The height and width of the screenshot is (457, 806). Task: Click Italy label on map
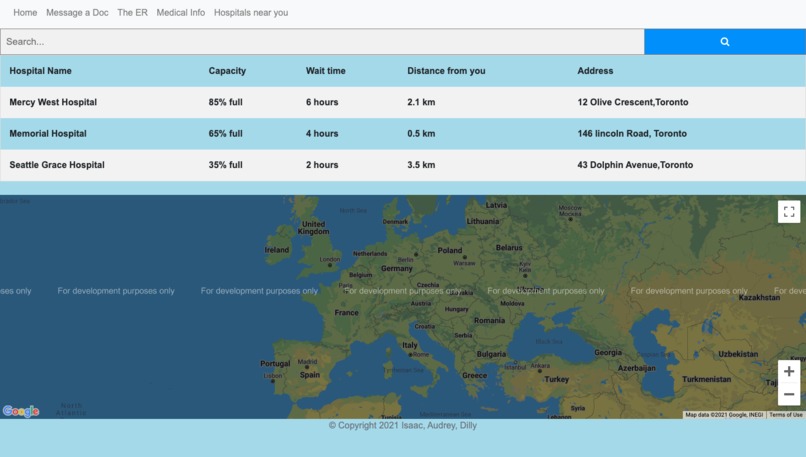point(410,345)
